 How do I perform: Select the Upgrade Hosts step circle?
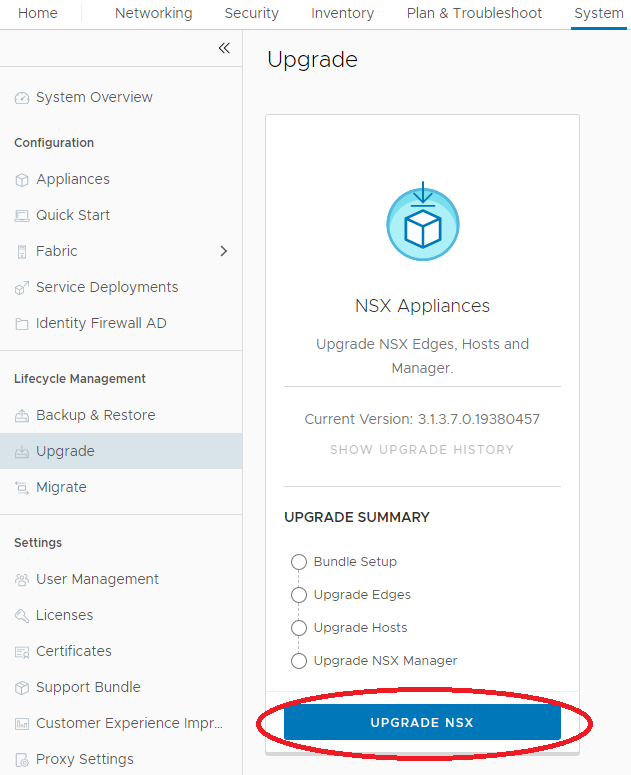tap(298, 628)
